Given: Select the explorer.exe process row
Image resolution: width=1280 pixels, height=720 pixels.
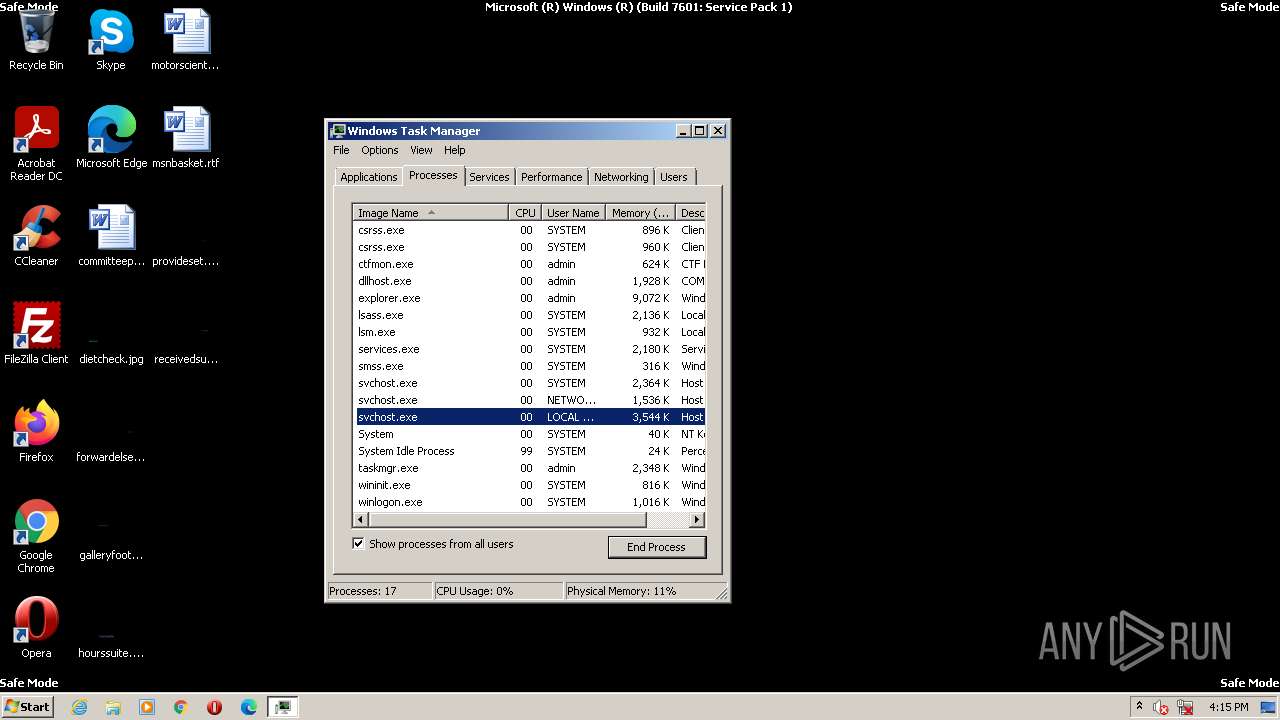Looking at the screenshot, I should [530, 298].
